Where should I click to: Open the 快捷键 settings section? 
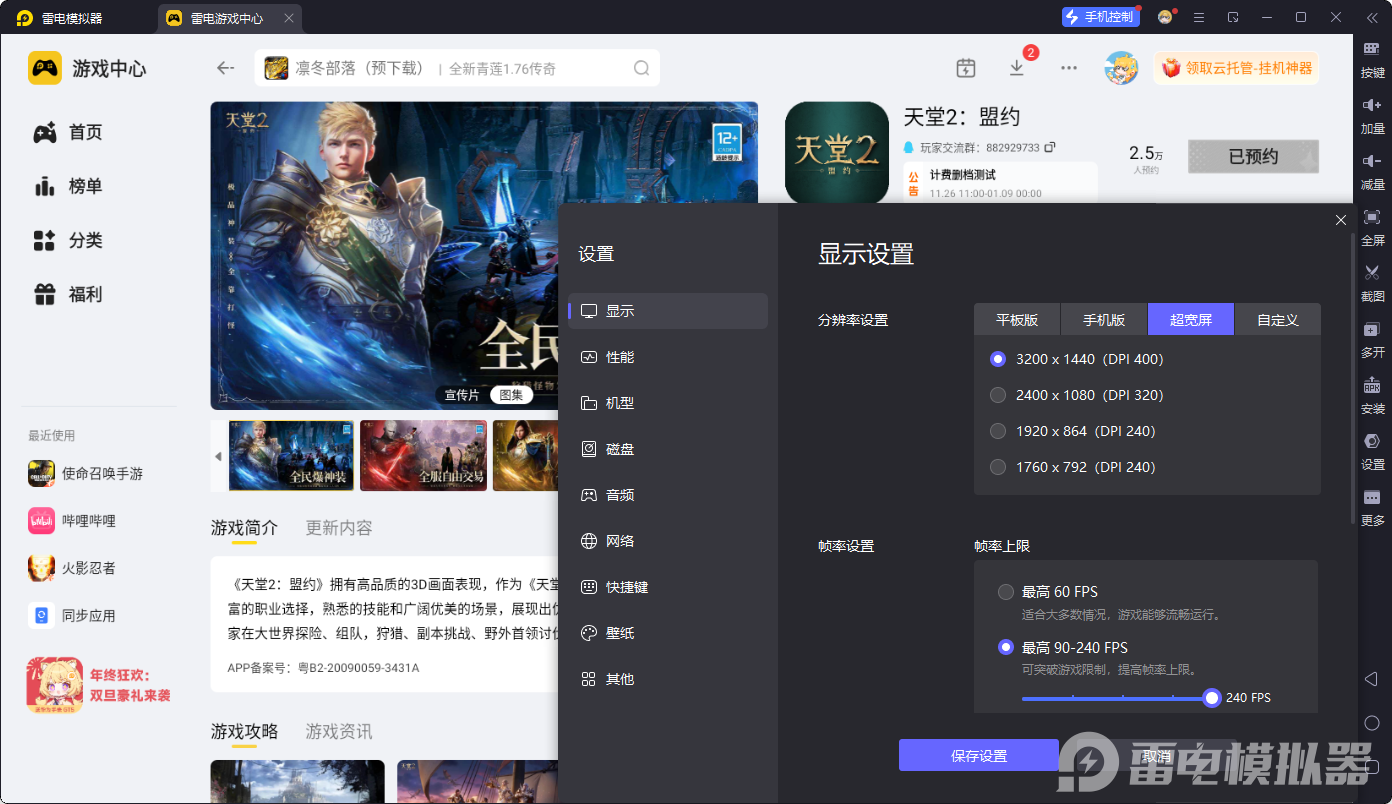click(668, 587)
